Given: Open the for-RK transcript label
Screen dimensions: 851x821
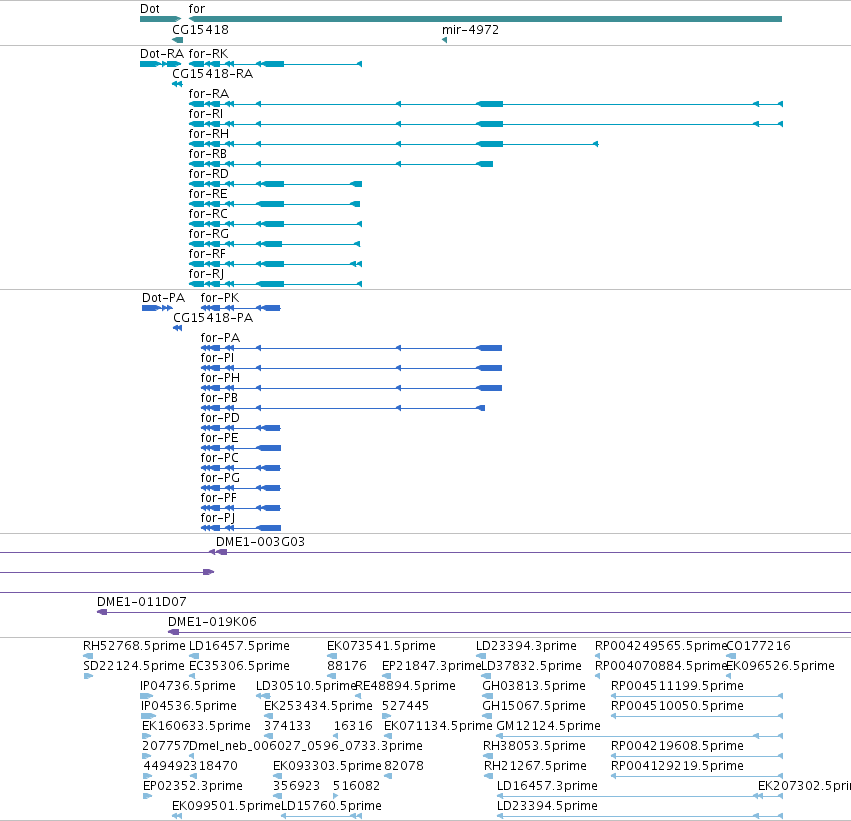Looking at the screenshot, I should [208, 54].
